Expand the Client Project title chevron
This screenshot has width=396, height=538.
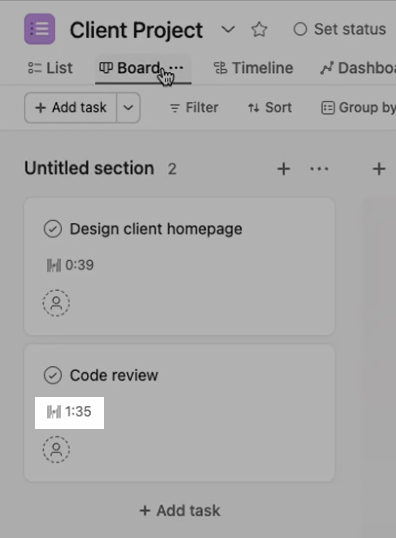228,29
